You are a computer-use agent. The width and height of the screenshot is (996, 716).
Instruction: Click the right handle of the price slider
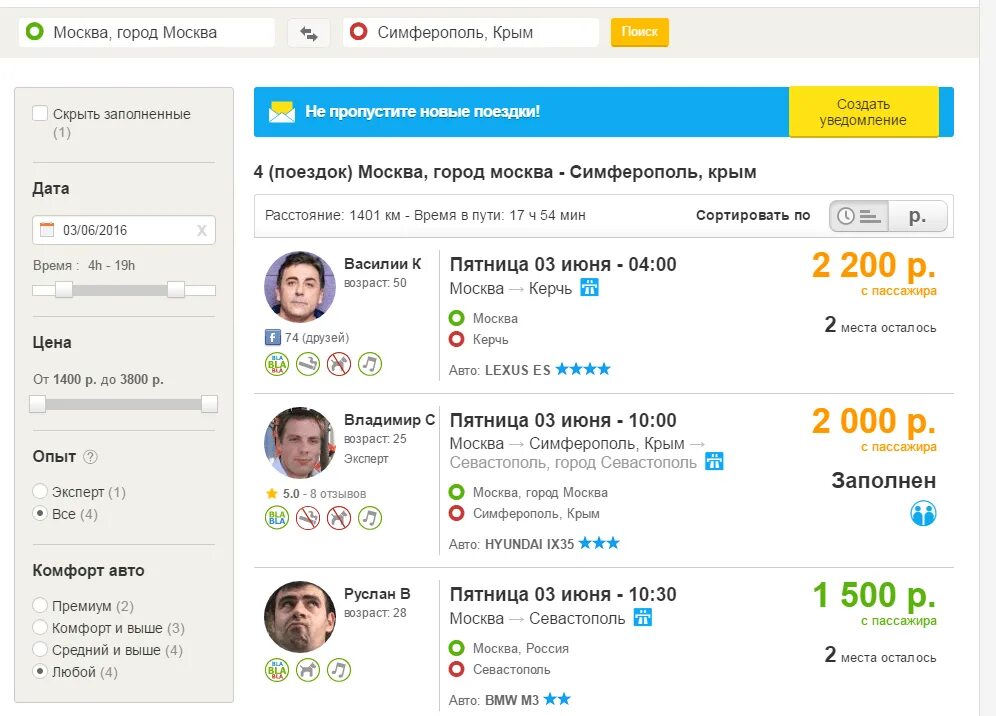pos(210,404)
